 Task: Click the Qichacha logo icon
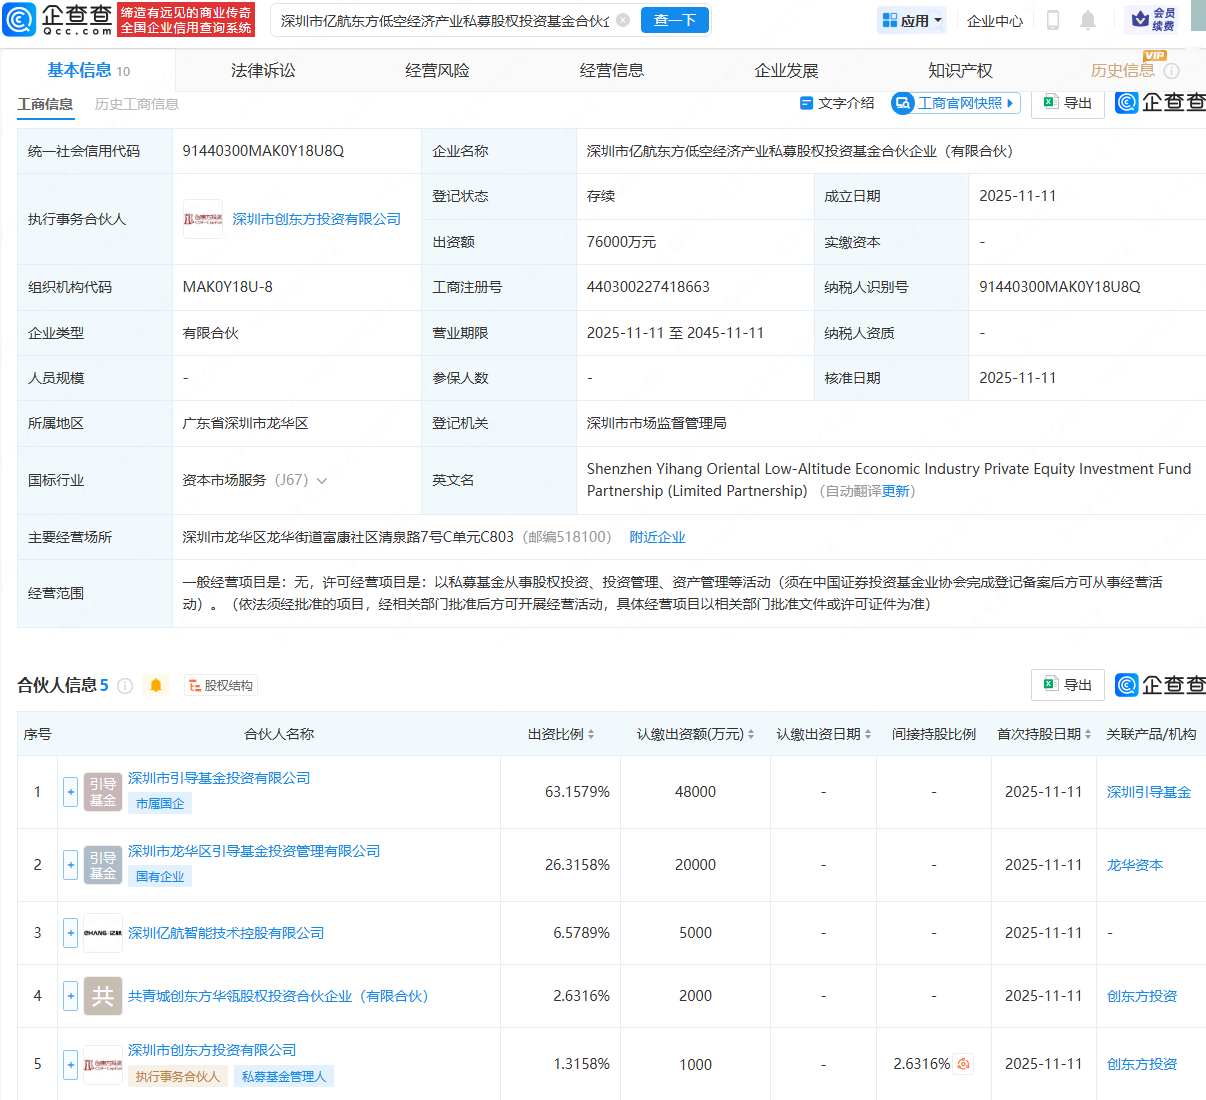click(x=20, y=20)
